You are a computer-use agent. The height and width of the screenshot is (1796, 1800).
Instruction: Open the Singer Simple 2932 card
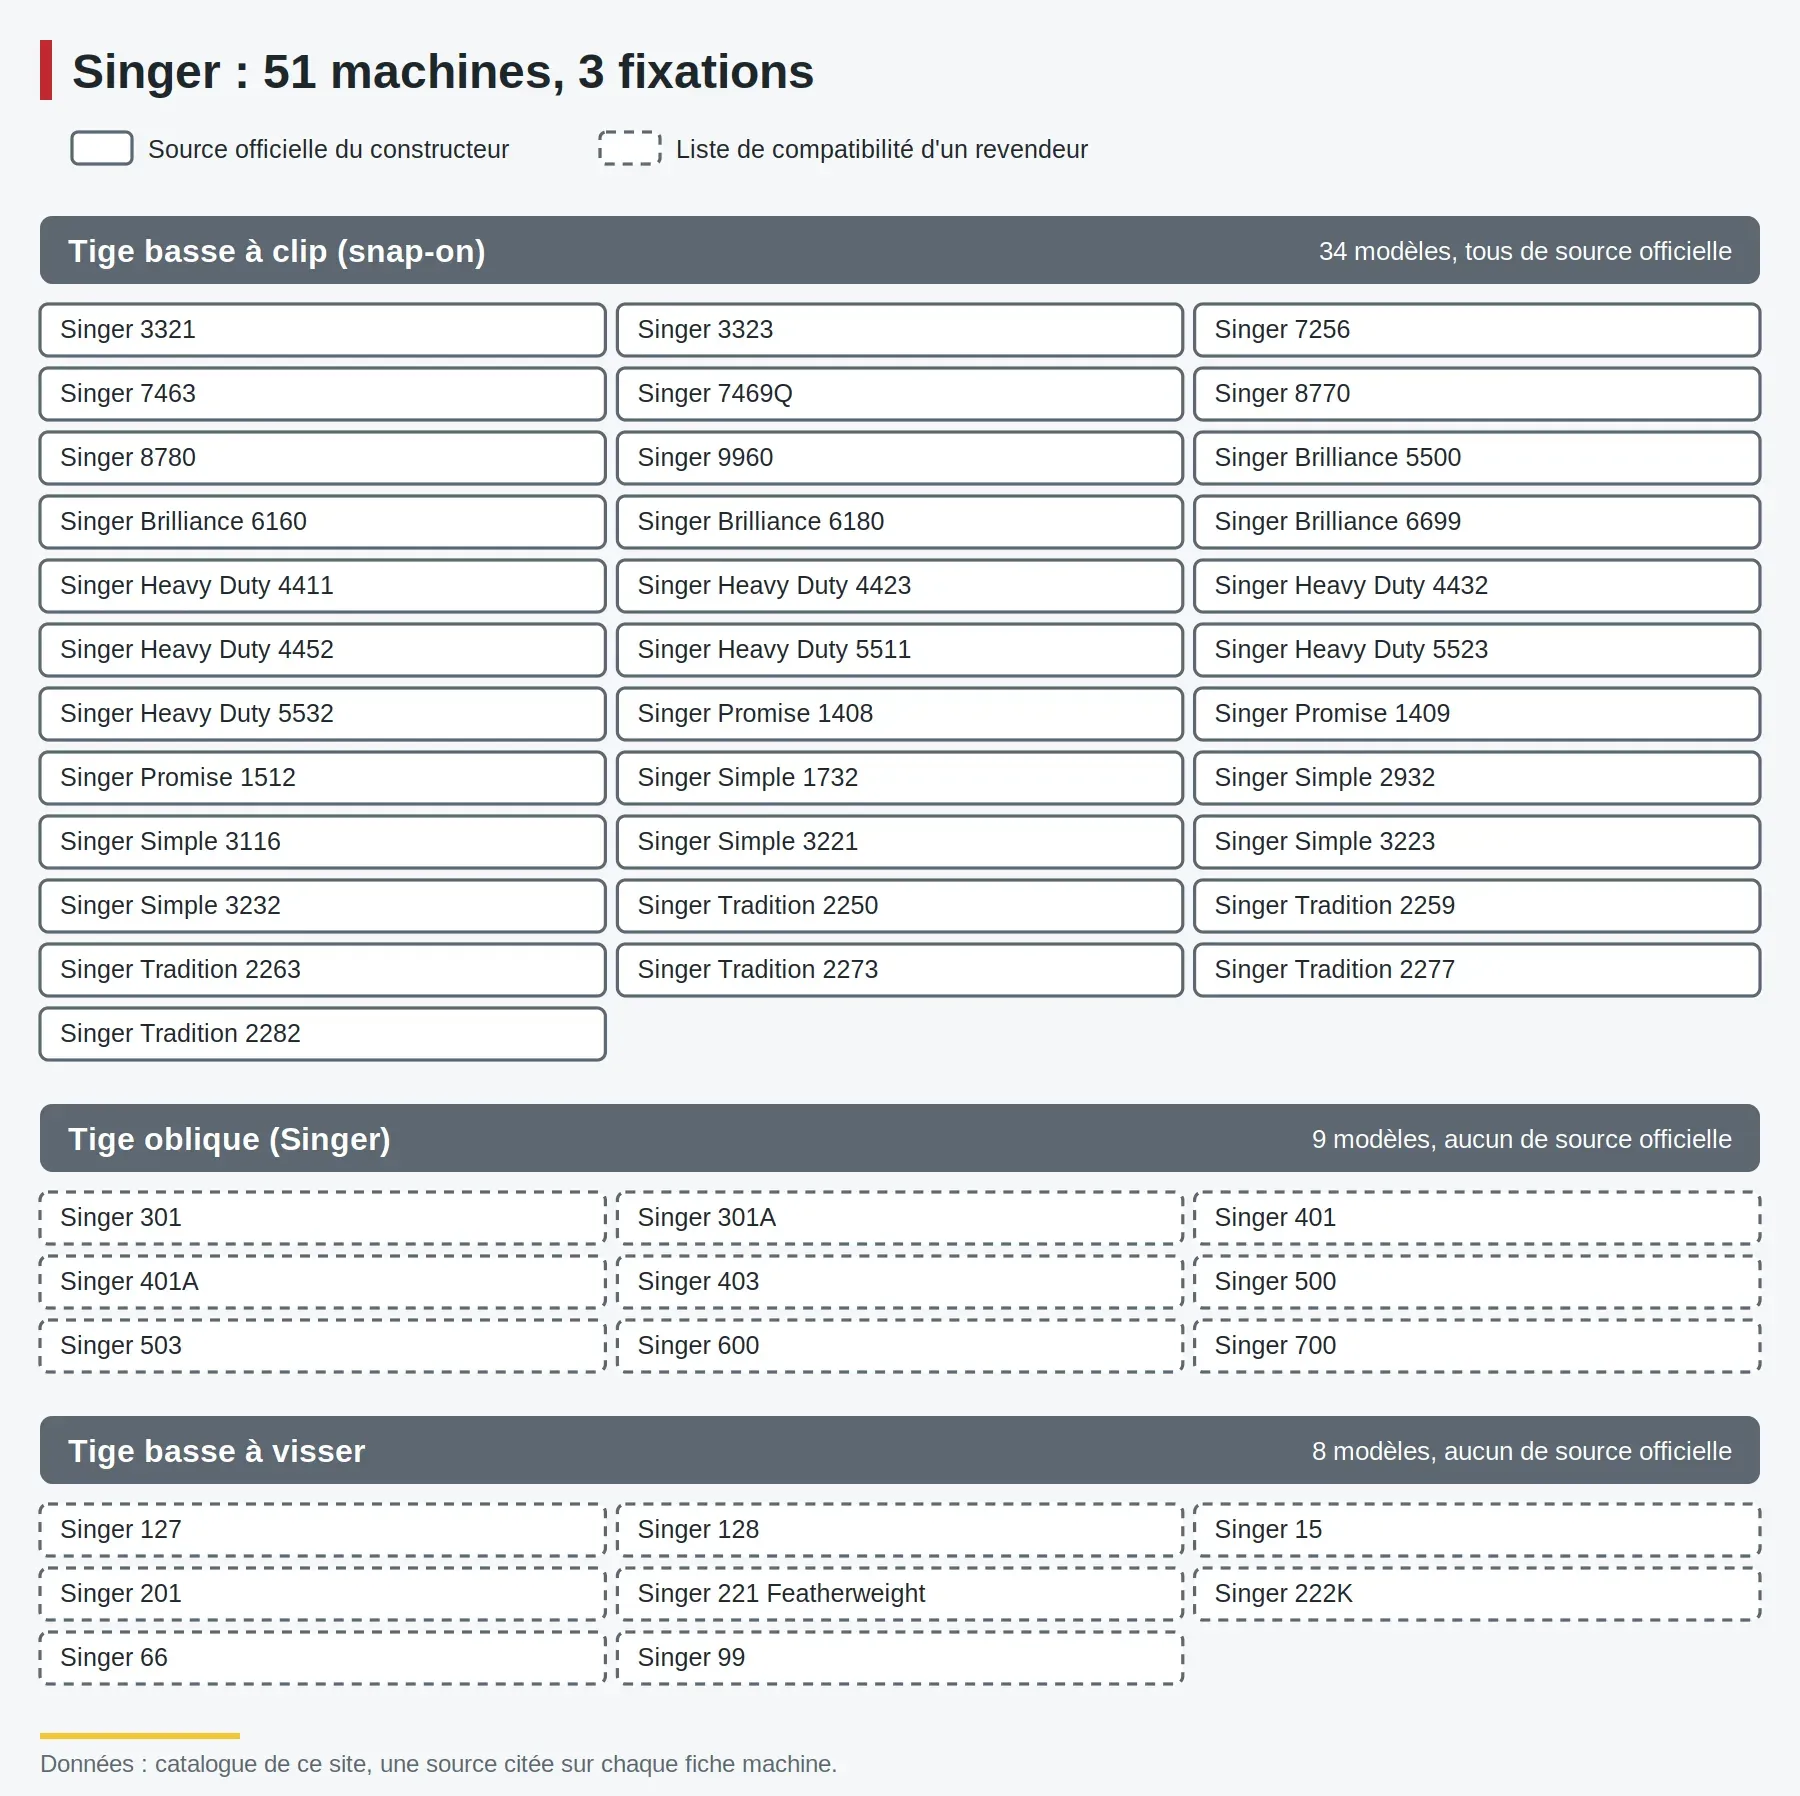coord(1477,778)
